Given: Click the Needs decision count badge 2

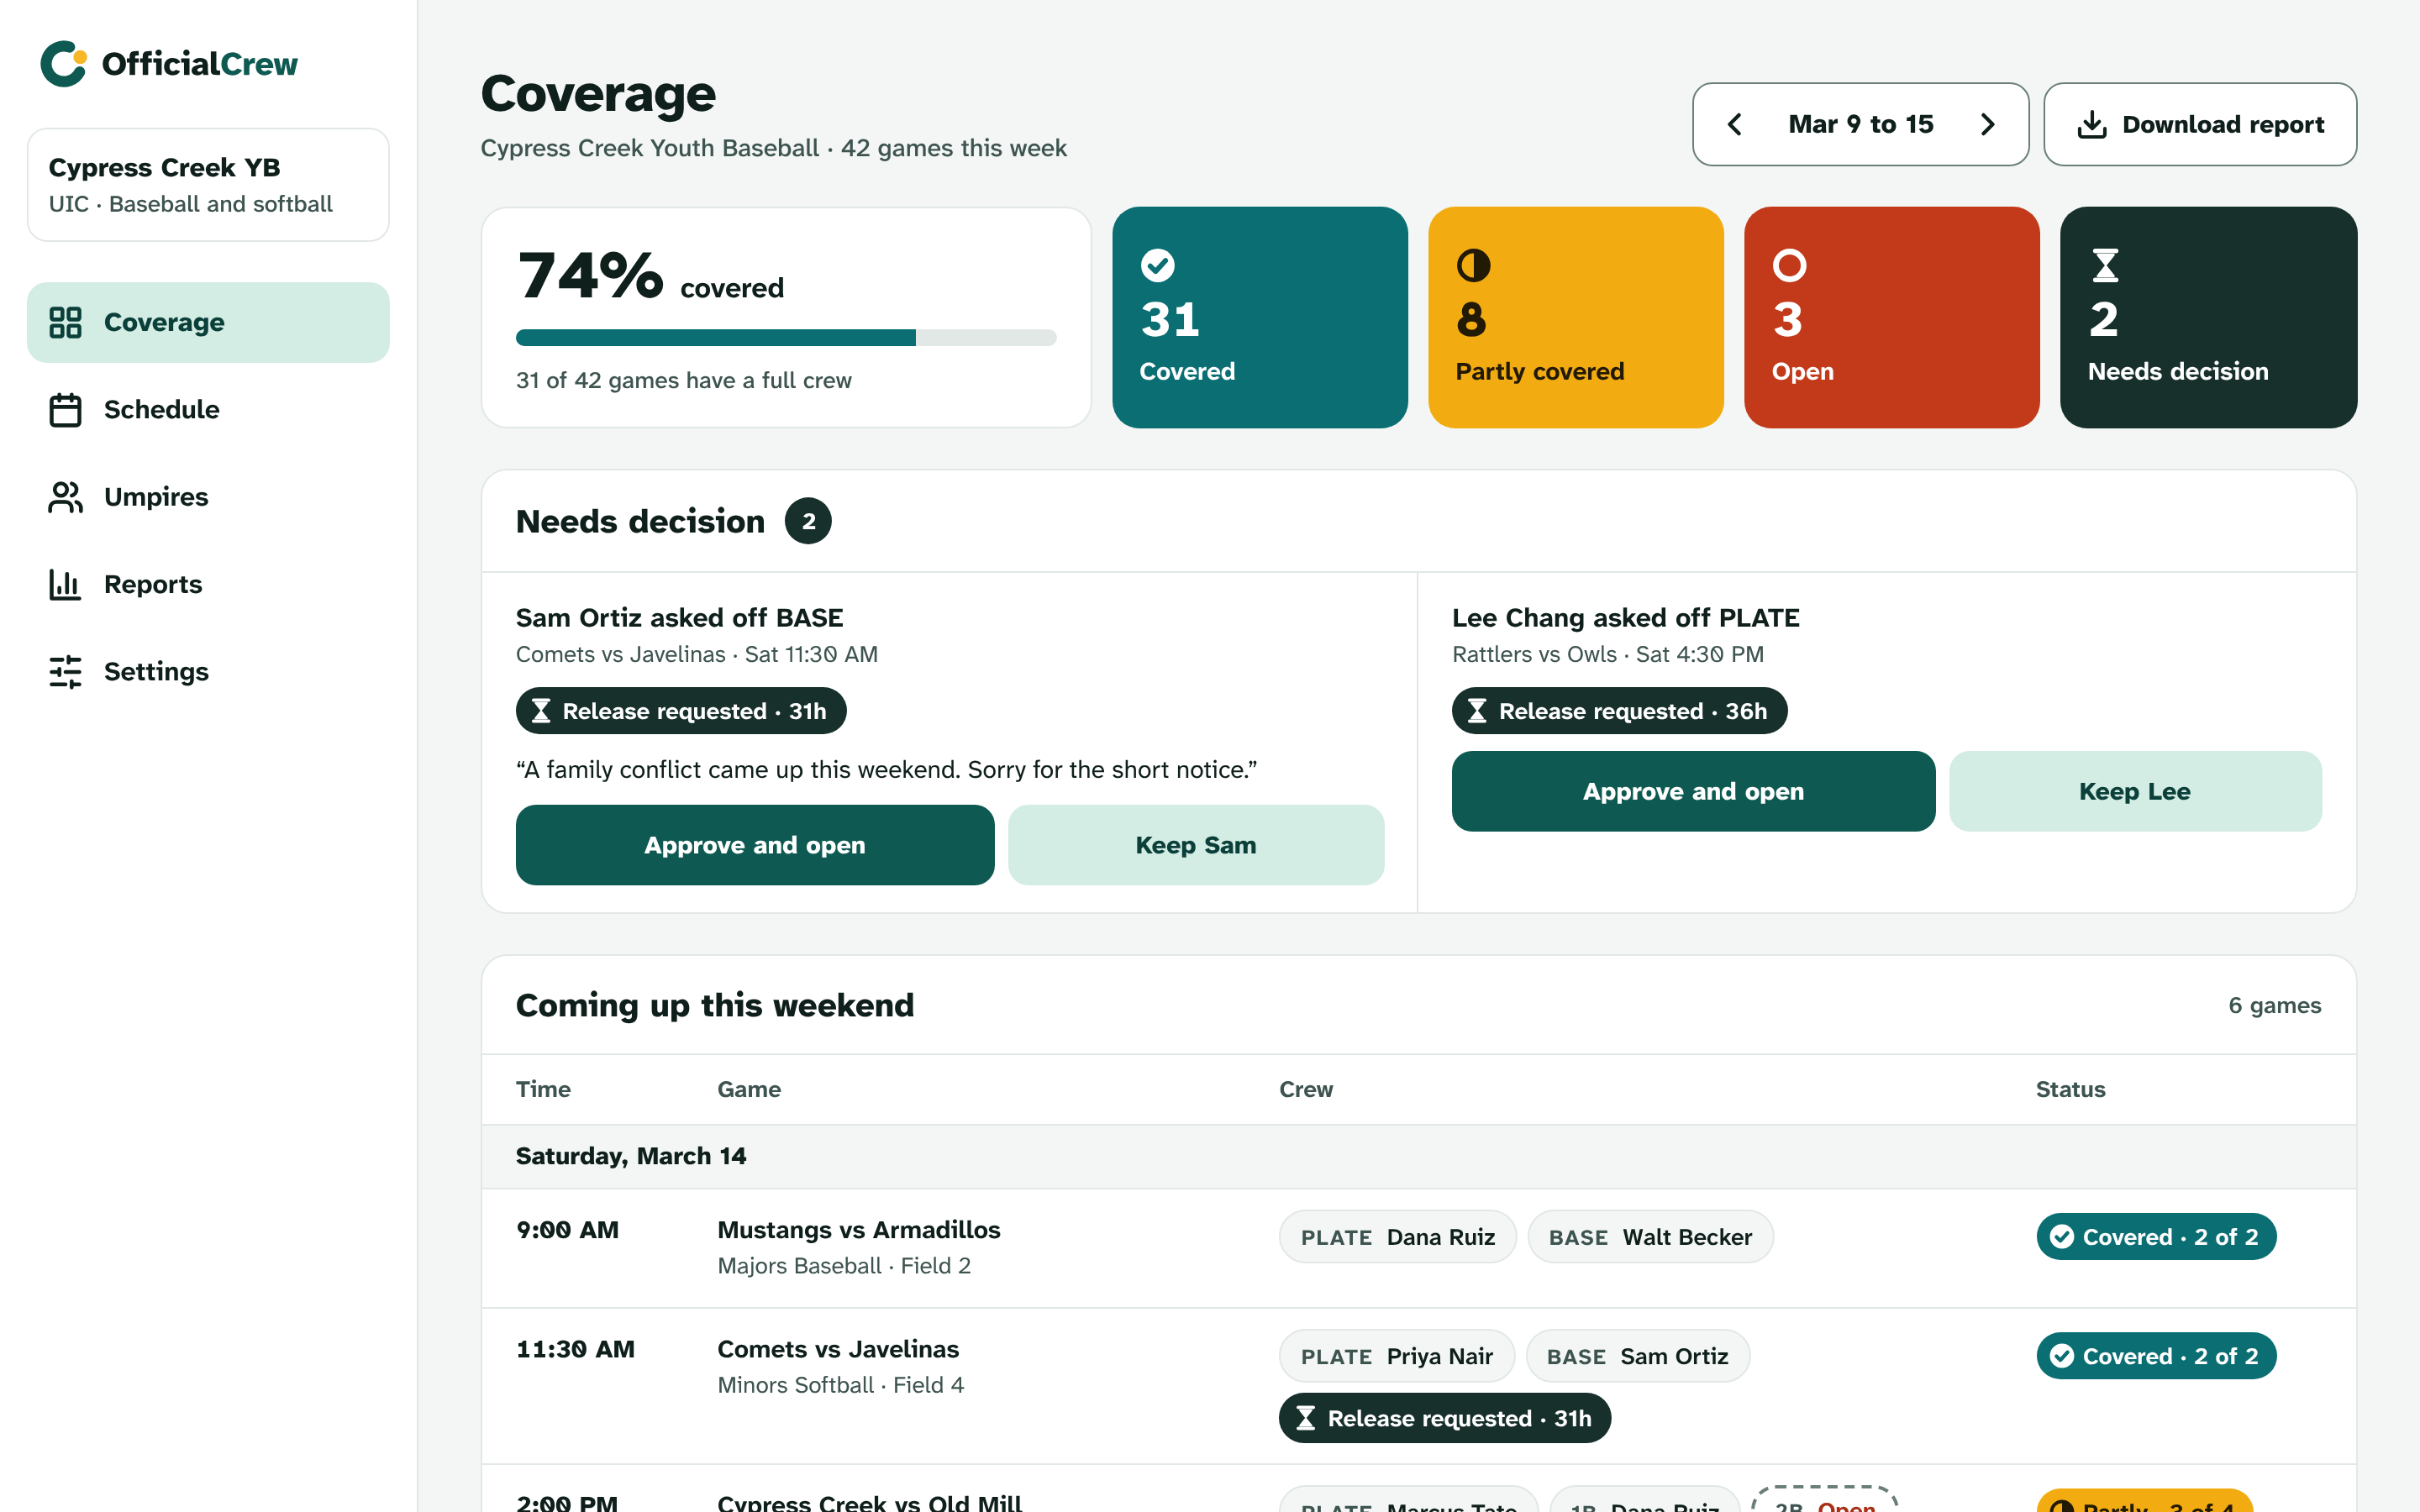Looking at the screenshot, I should (808, 521).
